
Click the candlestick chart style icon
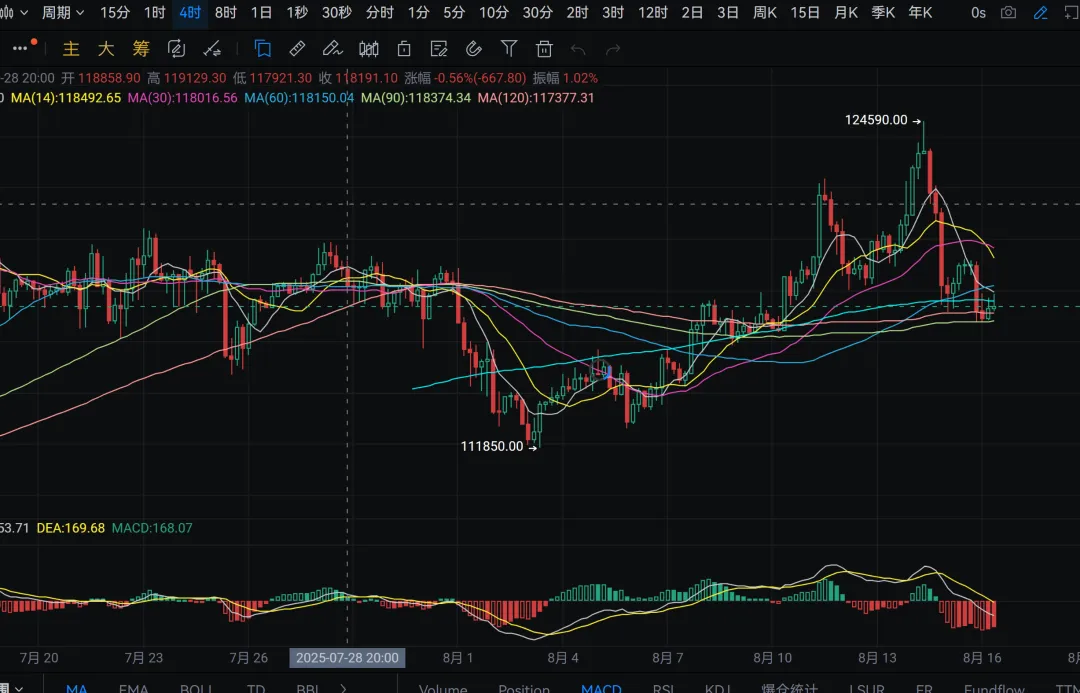click(x=368, y=48)
